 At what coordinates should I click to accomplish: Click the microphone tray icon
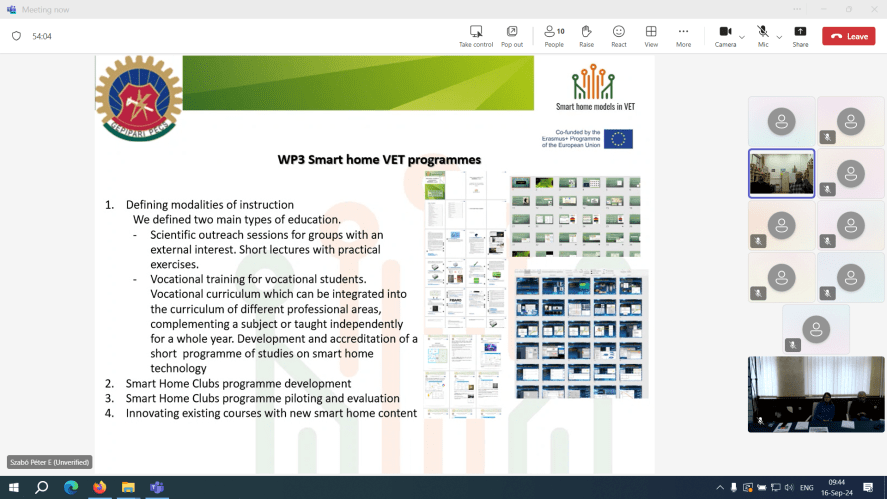tap(734, 487)
